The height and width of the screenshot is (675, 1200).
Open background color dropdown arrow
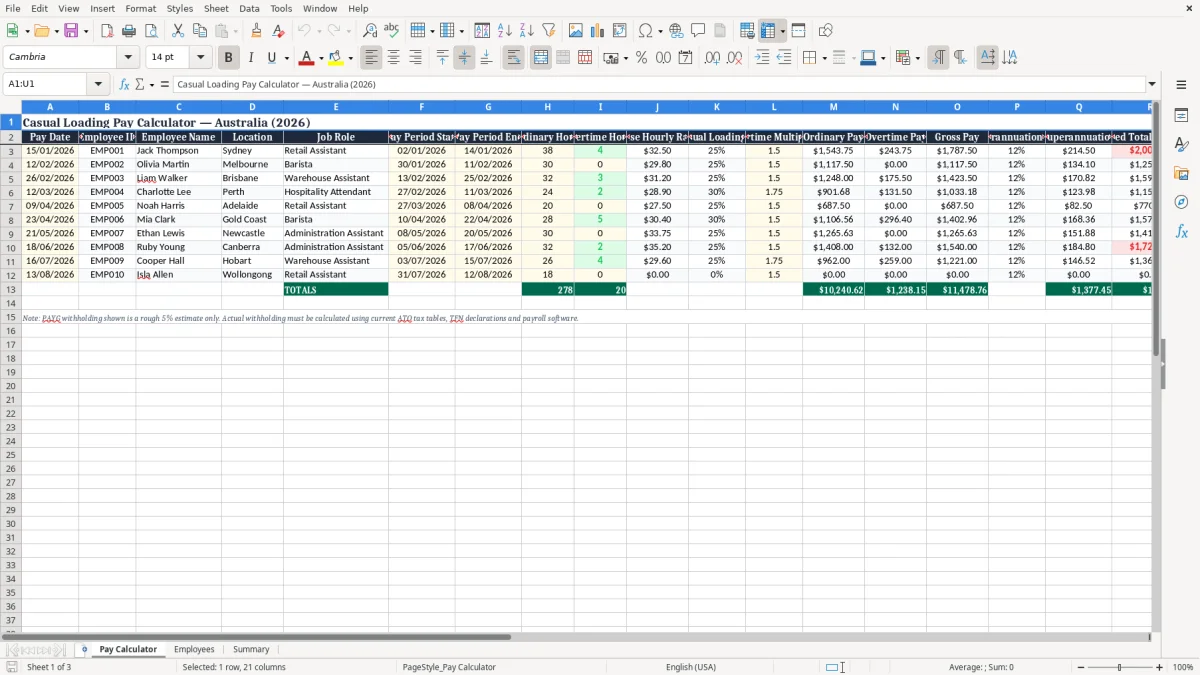pyautogui.click(x=350, y=58)
